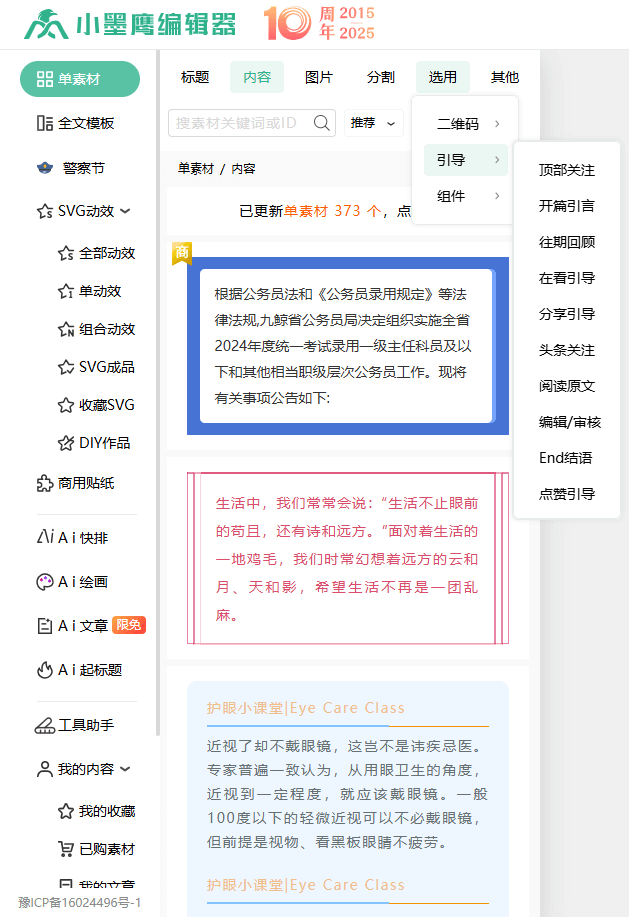629x917 pixels.
Task: Choose 点赞引导 in the submenu
Action: [566, 494]
